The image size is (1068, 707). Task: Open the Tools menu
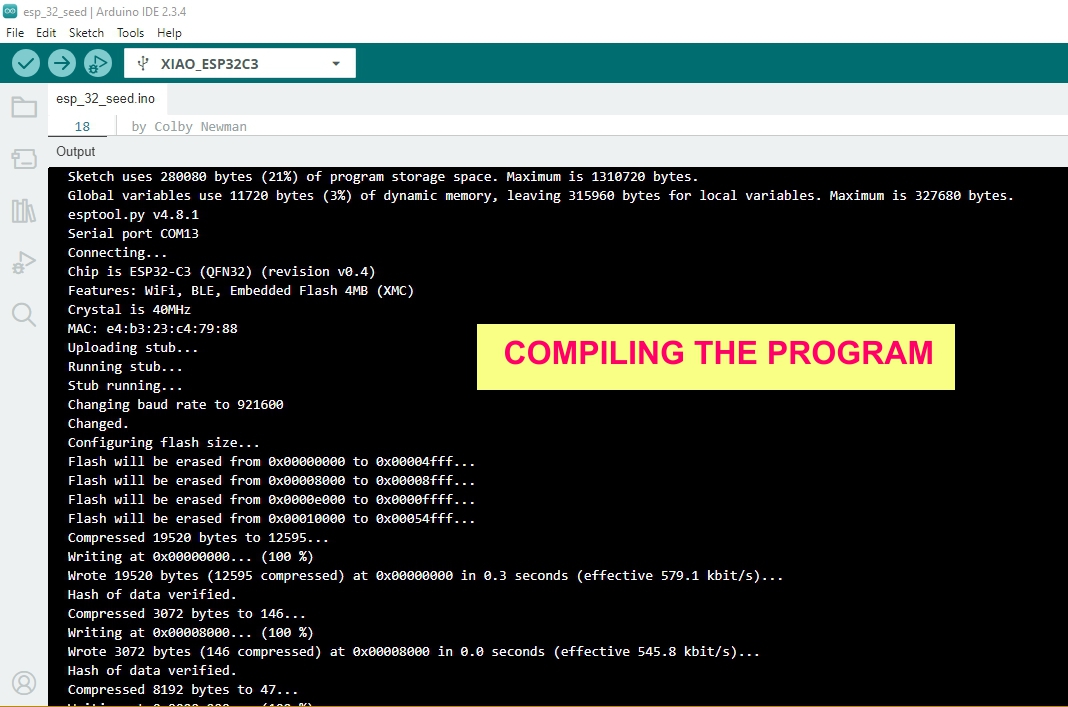(x=130, y=33)
